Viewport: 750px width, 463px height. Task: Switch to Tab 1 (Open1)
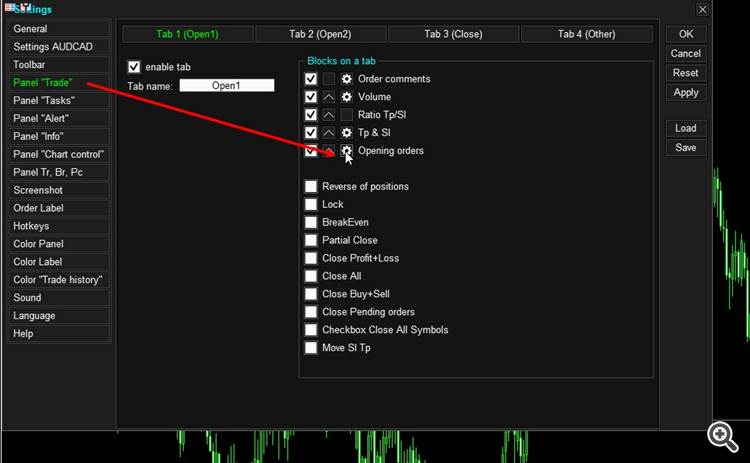[x=188, y=34]
